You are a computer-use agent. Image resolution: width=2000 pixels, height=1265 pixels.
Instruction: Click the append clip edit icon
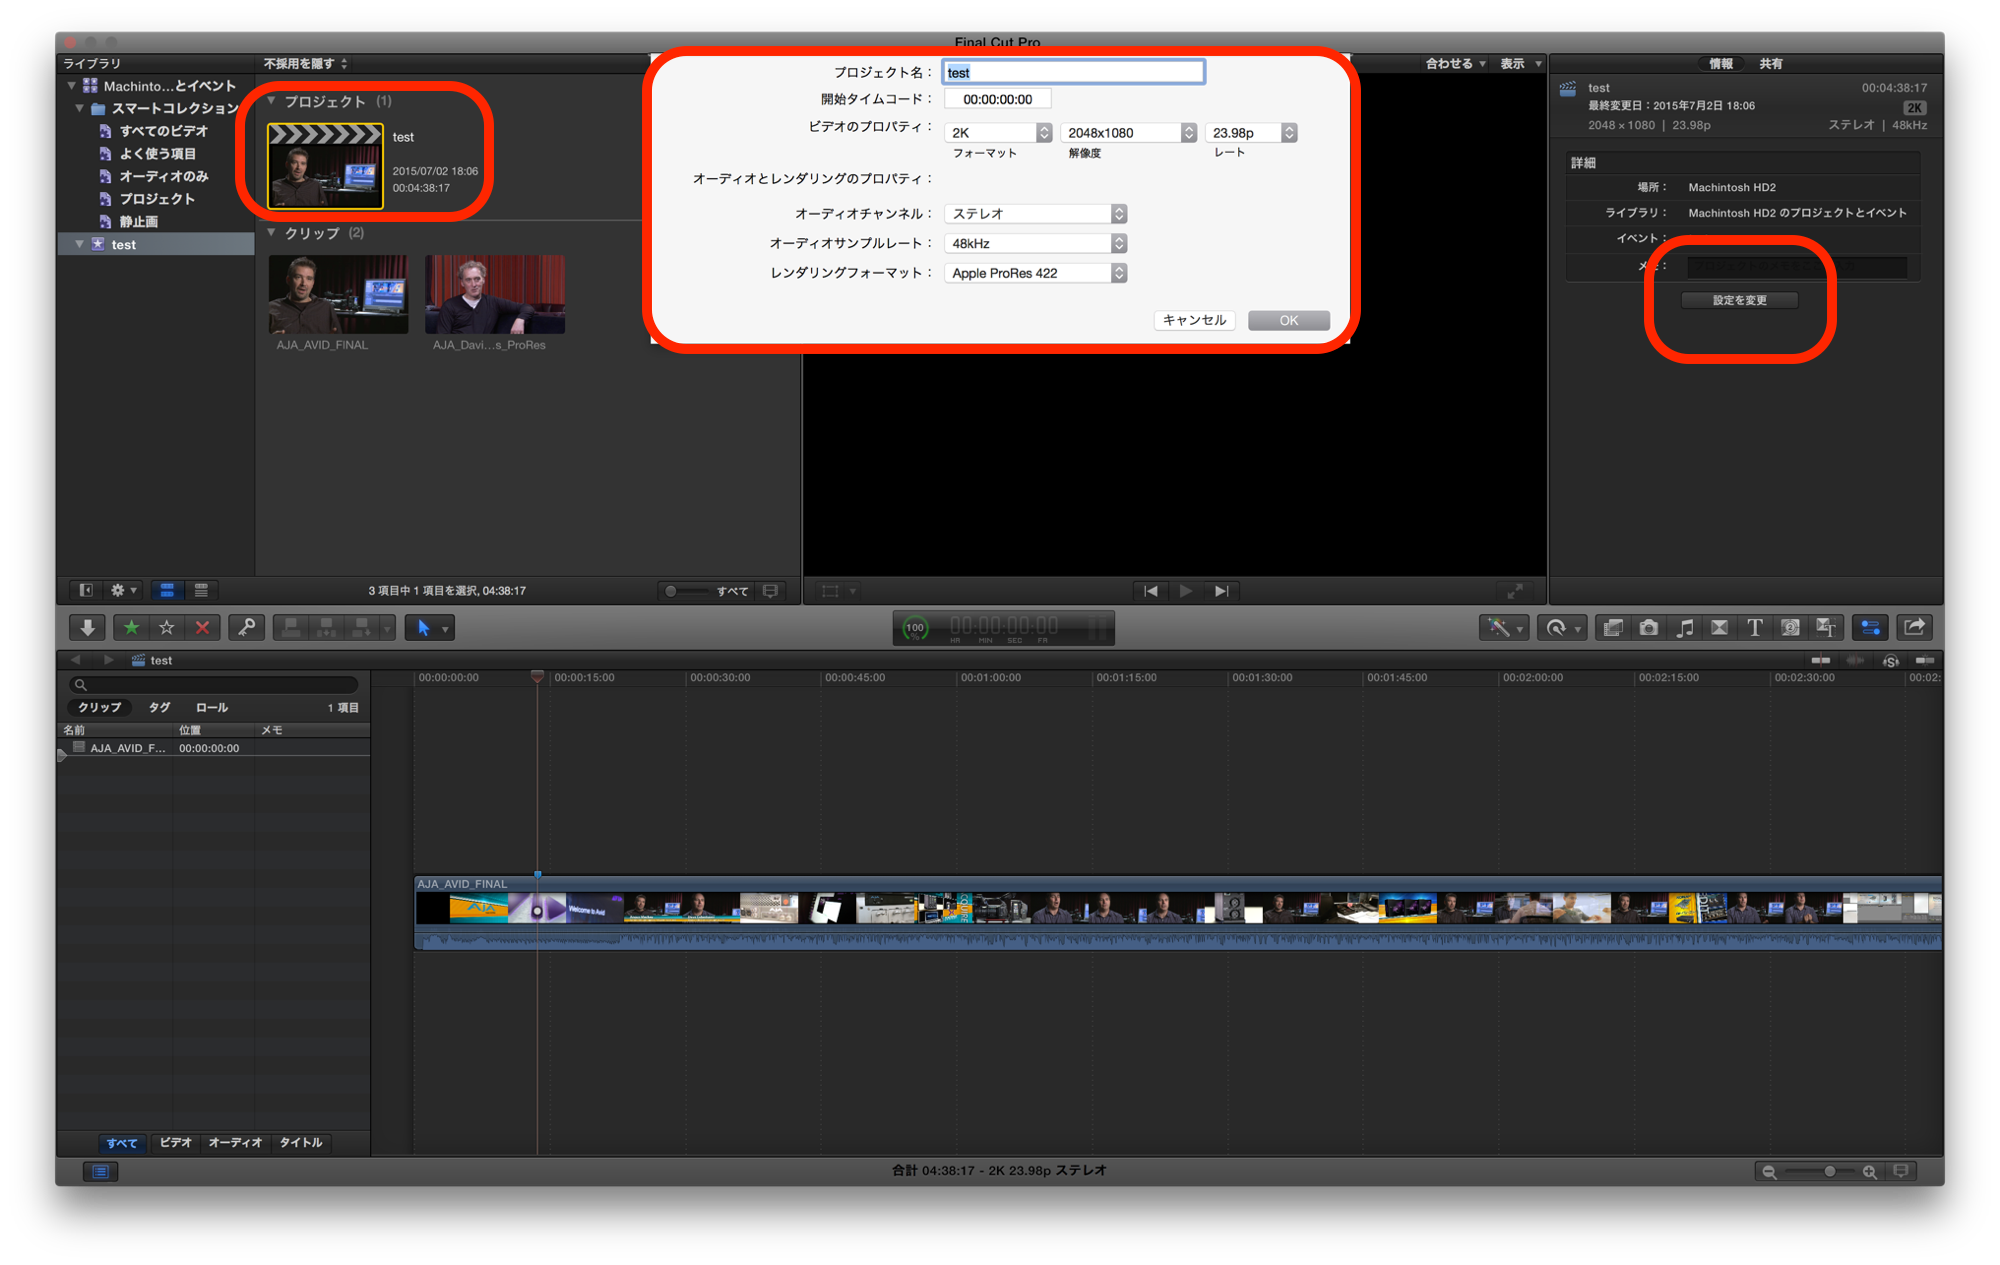tap(361, 628)
